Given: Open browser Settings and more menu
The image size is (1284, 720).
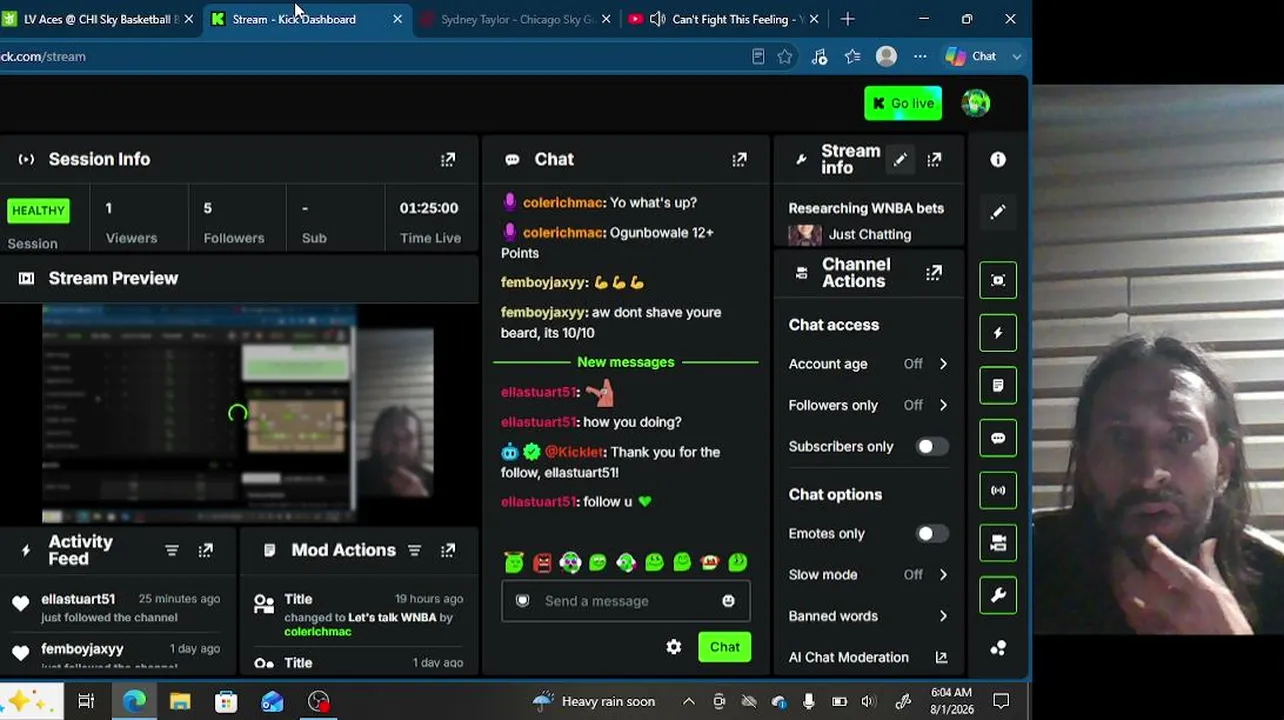Looking at the screenshot, I should point(920,57).
